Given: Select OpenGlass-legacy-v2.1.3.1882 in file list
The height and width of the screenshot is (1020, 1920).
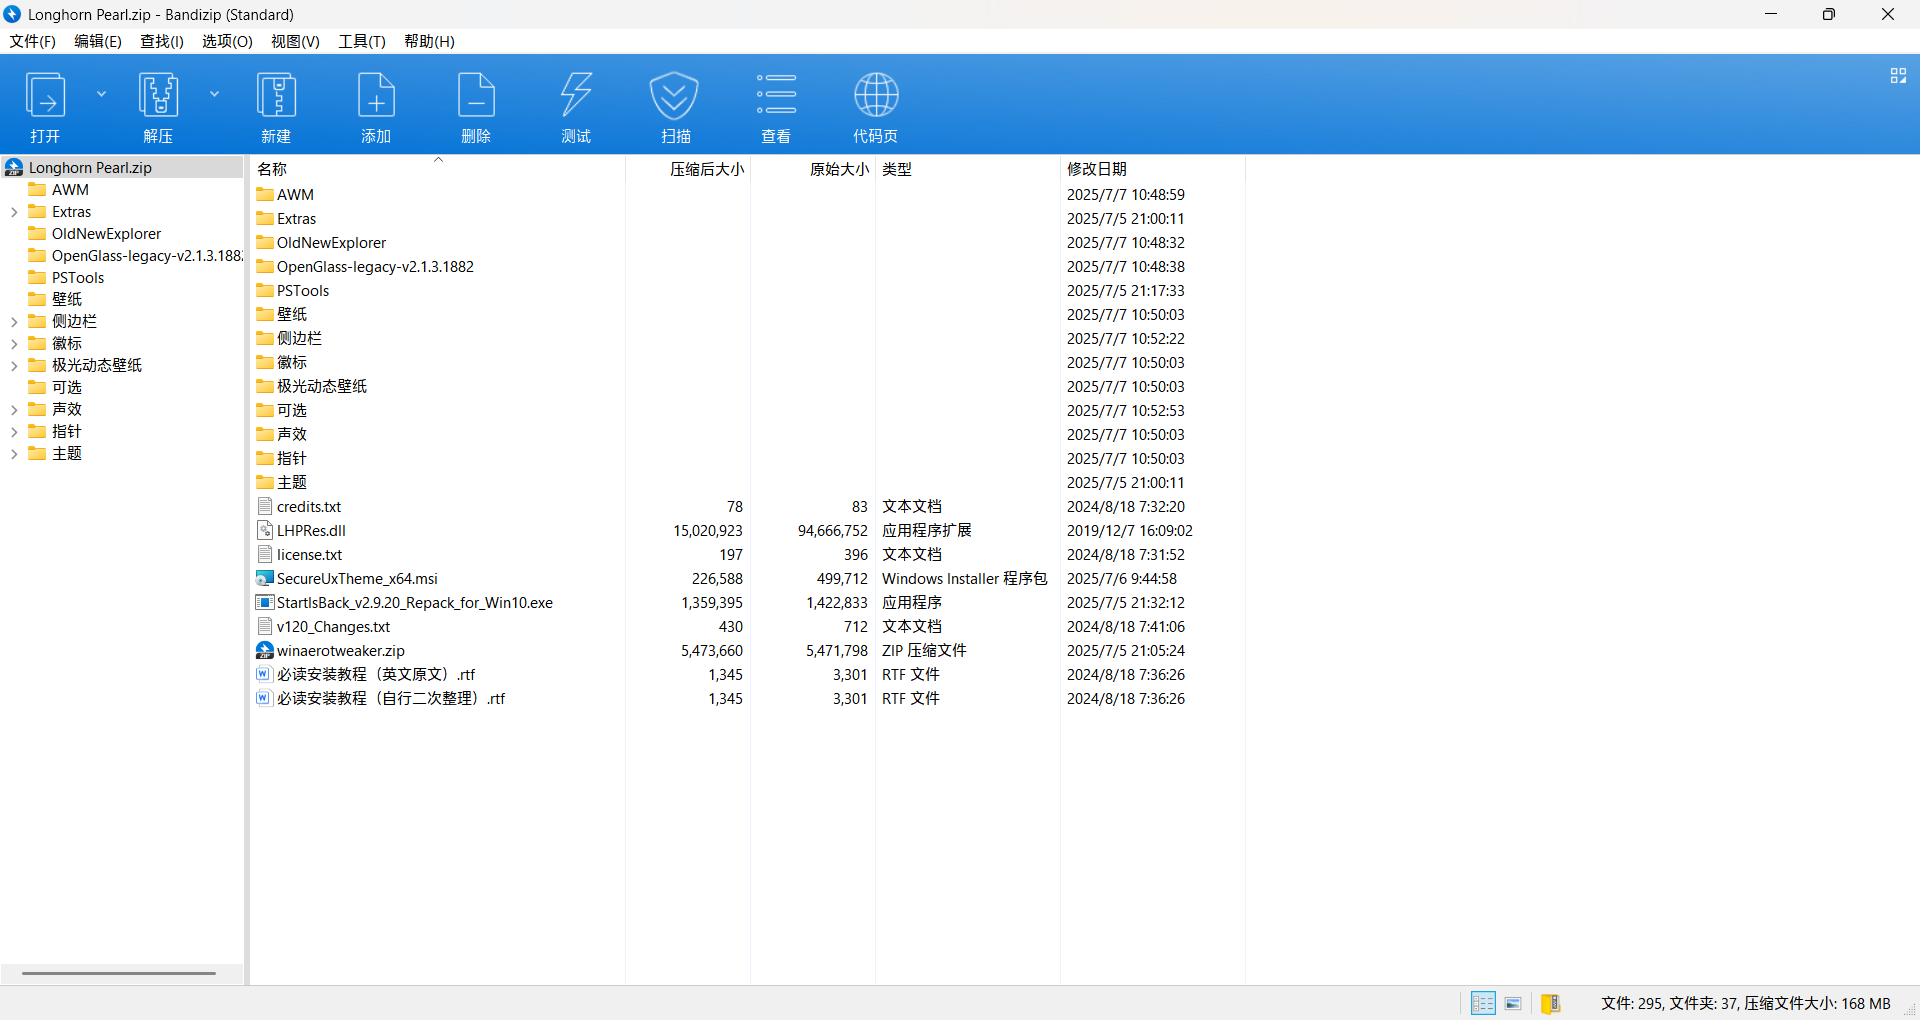Looking at the screenshot, I should tap(375, 267).
